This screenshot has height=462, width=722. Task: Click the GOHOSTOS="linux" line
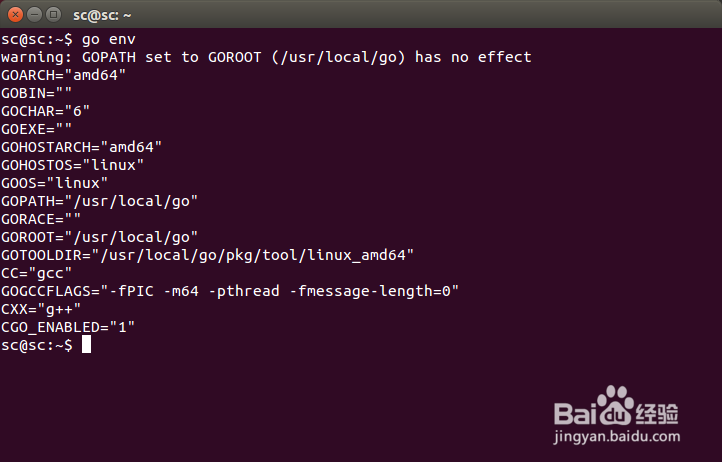pyautogui.click(x=72, y=165)
